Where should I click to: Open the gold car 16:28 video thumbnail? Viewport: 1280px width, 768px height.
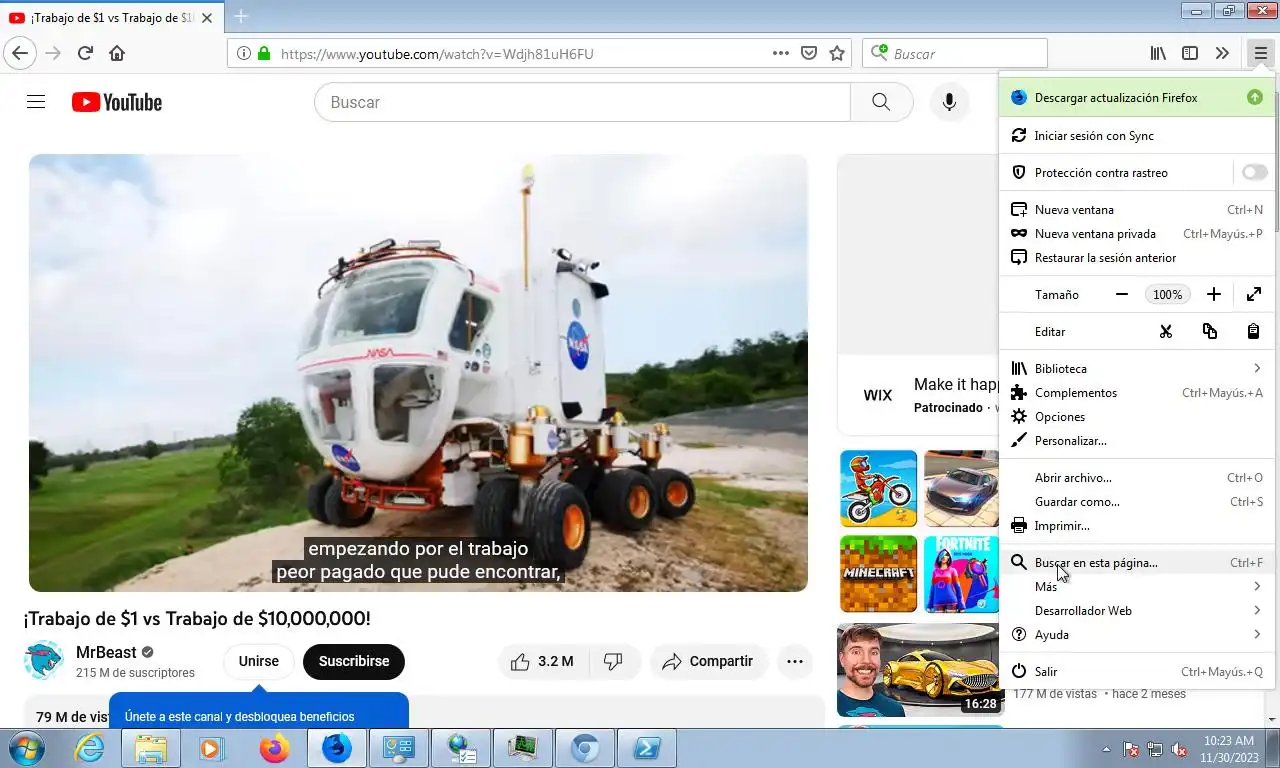click(x=920, y=670)
